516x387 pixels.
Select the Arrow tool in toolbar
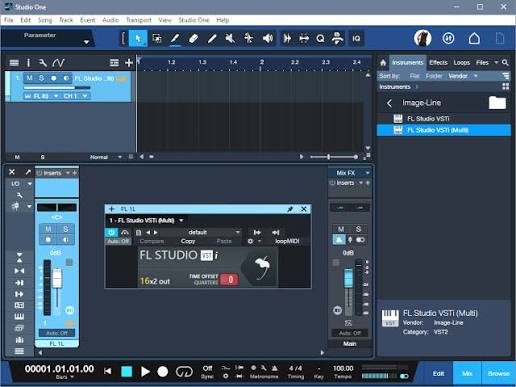coord(138,38)
